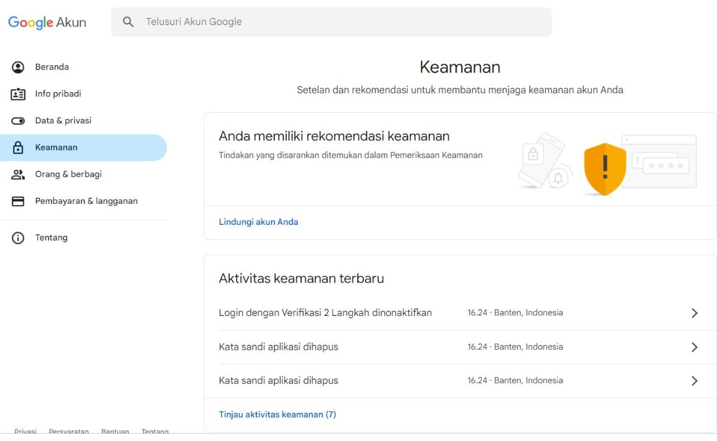Click the Persyaratan footer link

pos(69,431)
